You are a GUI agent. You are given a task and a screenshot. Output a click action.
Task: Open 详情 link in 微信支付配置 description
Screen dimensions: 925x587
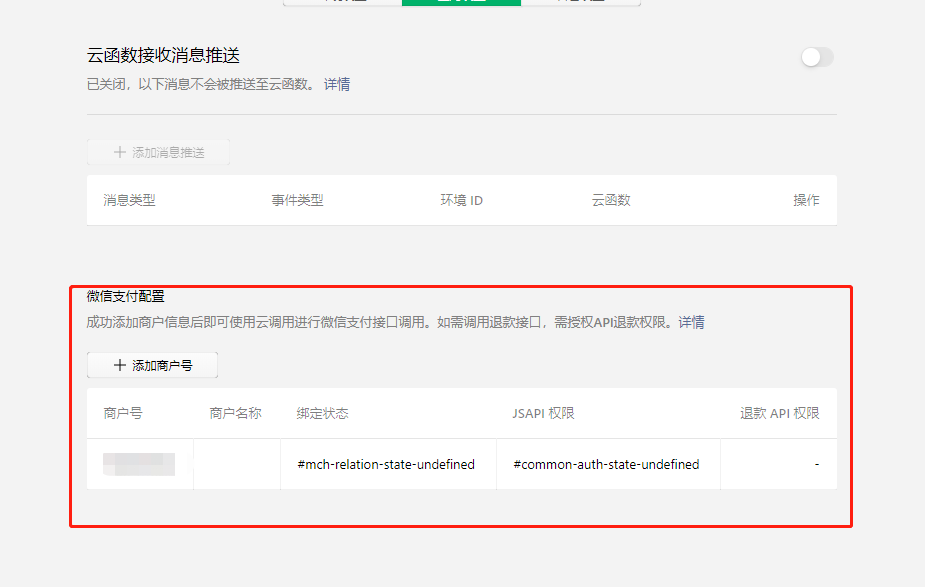coord(691,322)
